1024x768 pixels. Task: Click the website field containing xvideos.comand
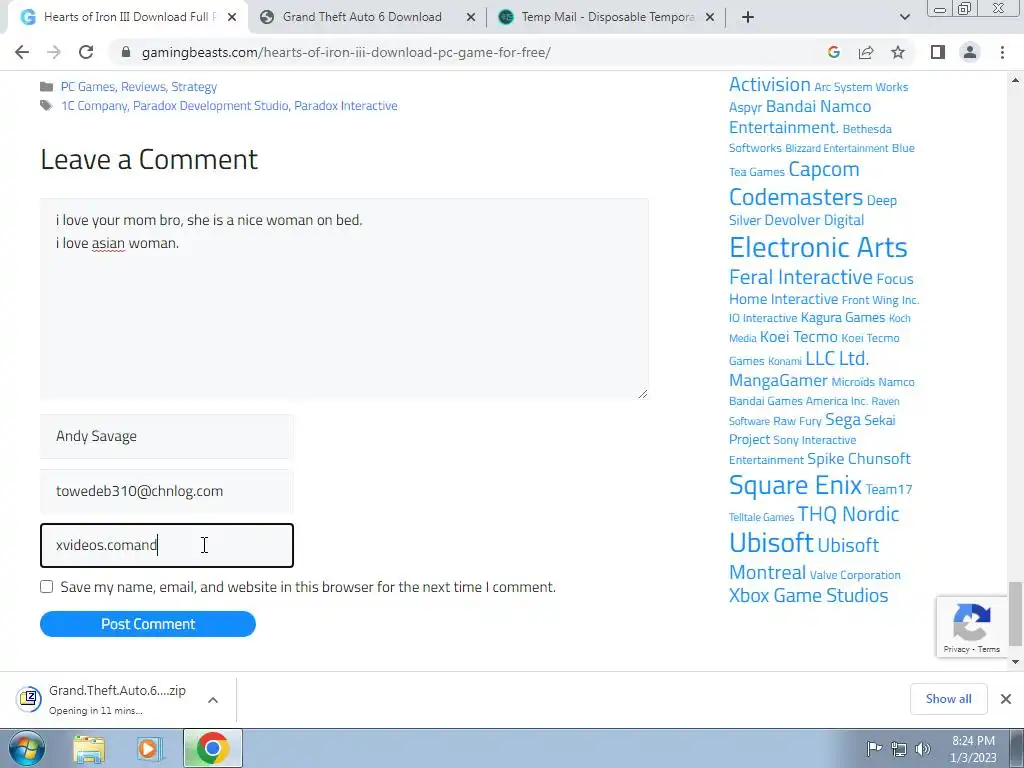[x=167, y=545]
